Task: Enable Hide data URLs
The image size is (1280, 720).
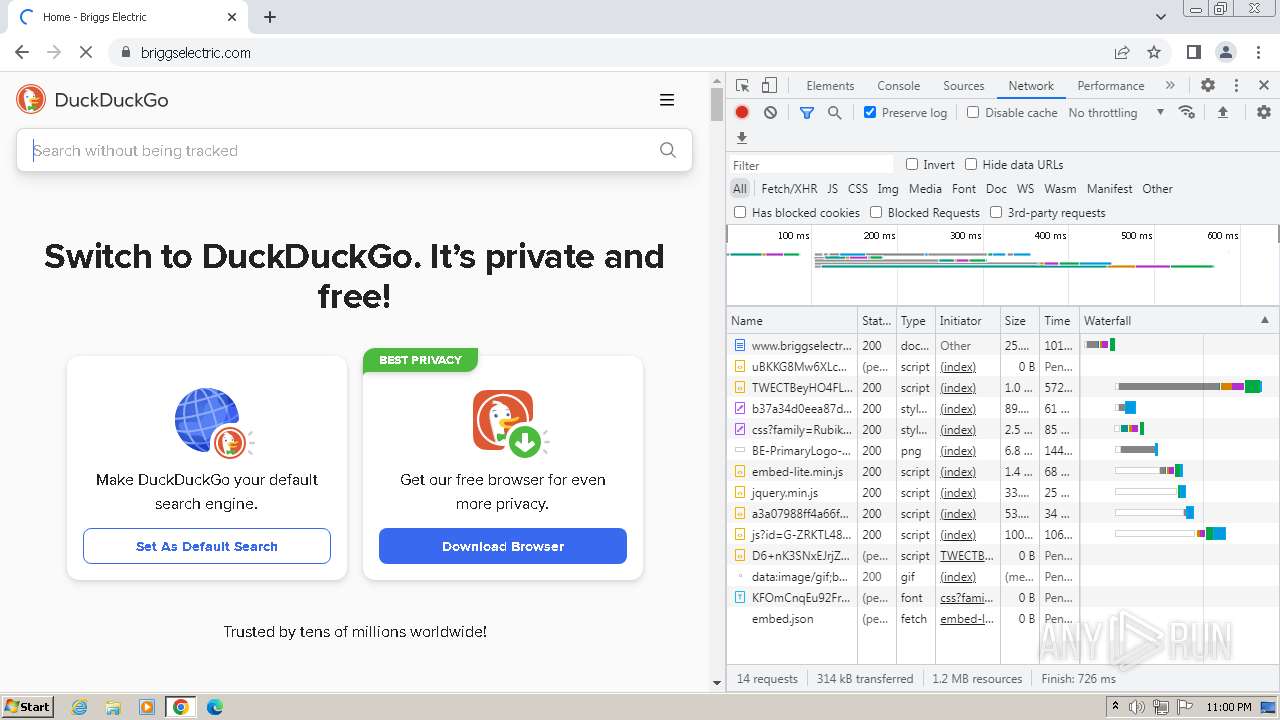Action: click(971, 165)
